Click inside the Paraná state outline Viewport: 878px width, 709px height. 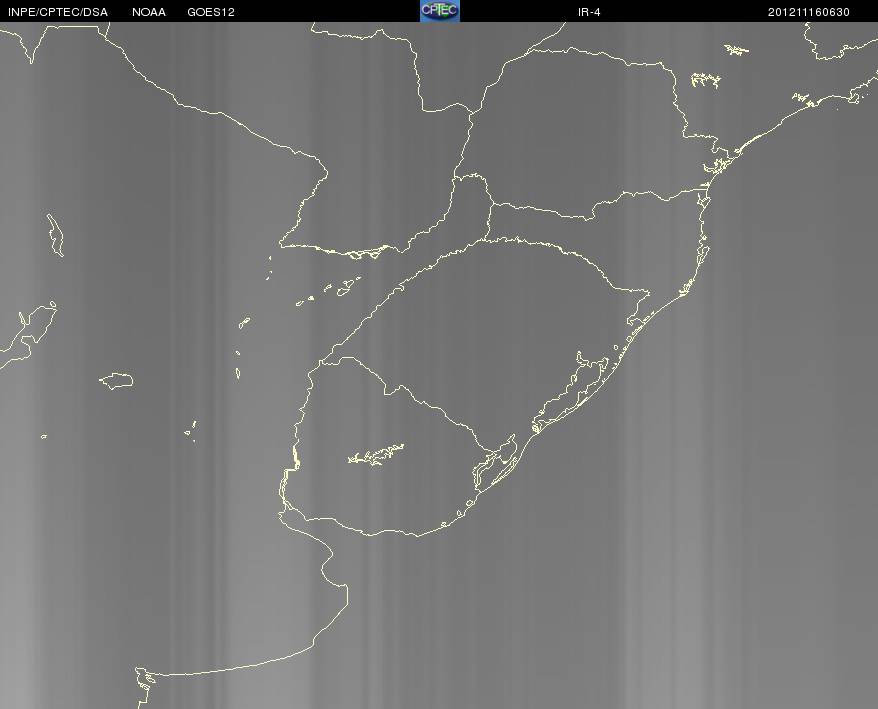tap(577, 129)
